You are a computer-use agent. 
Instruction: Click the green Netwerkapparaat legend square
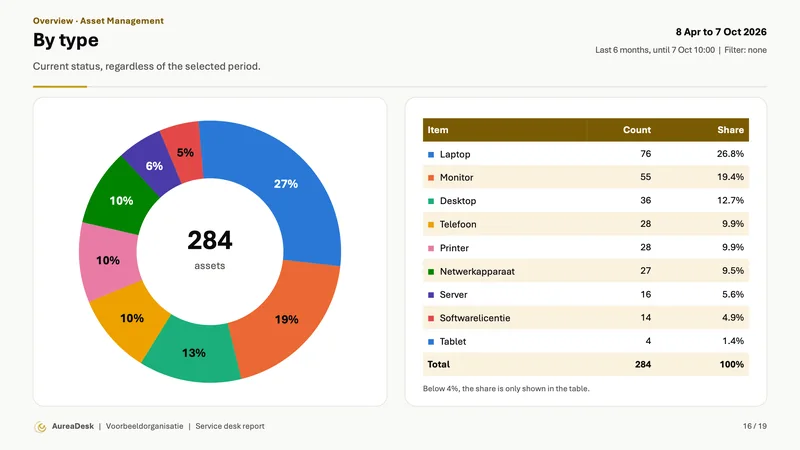coord(431,271)
